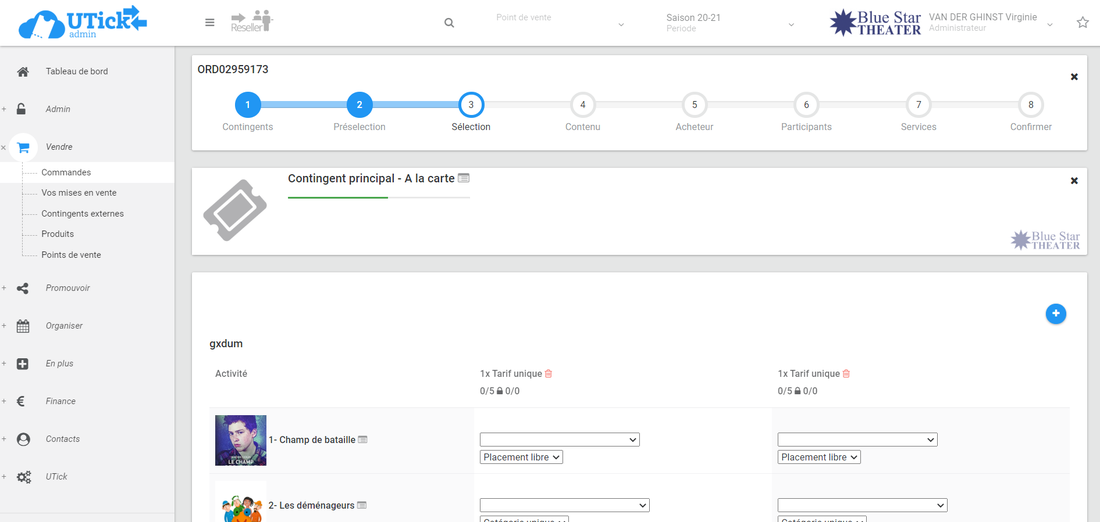Expand the Finance sidebar section
The image size is (1100, 522).
point(60,401)
